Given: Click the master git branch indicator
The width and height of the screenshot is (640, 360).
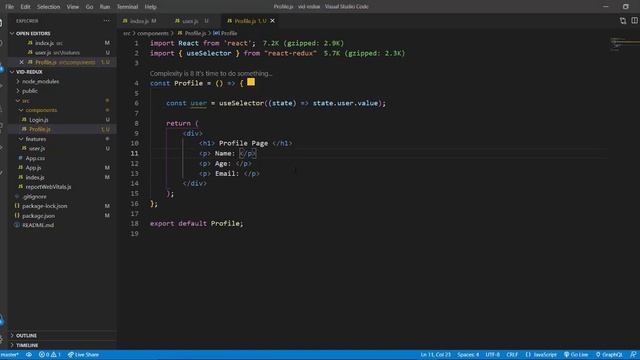Looking at the screenshot, I should [9, 355].
